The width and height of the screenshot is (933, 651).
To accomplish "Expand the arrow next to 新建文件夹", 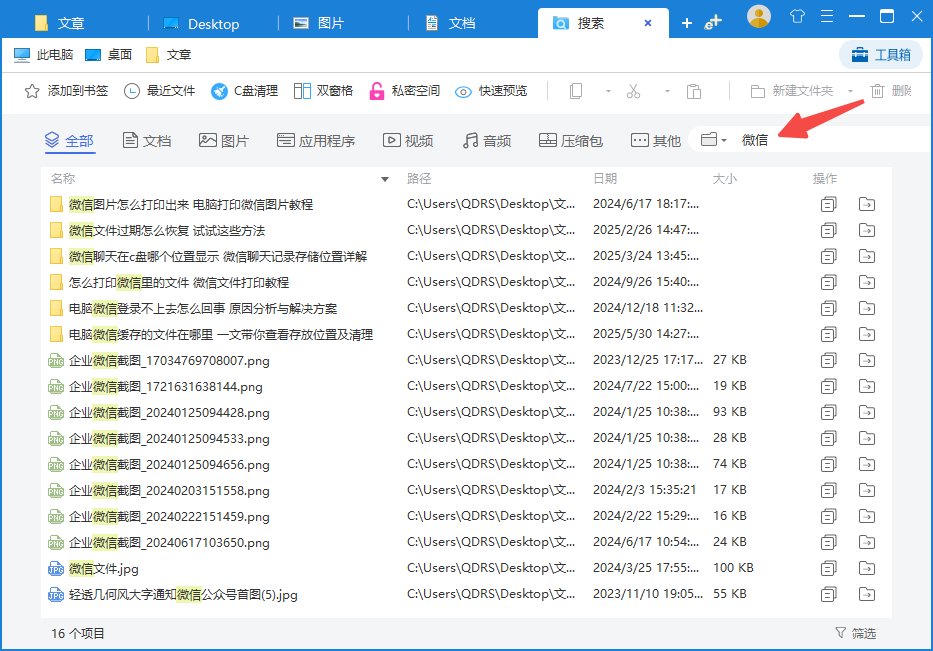I will click(851, 91).
